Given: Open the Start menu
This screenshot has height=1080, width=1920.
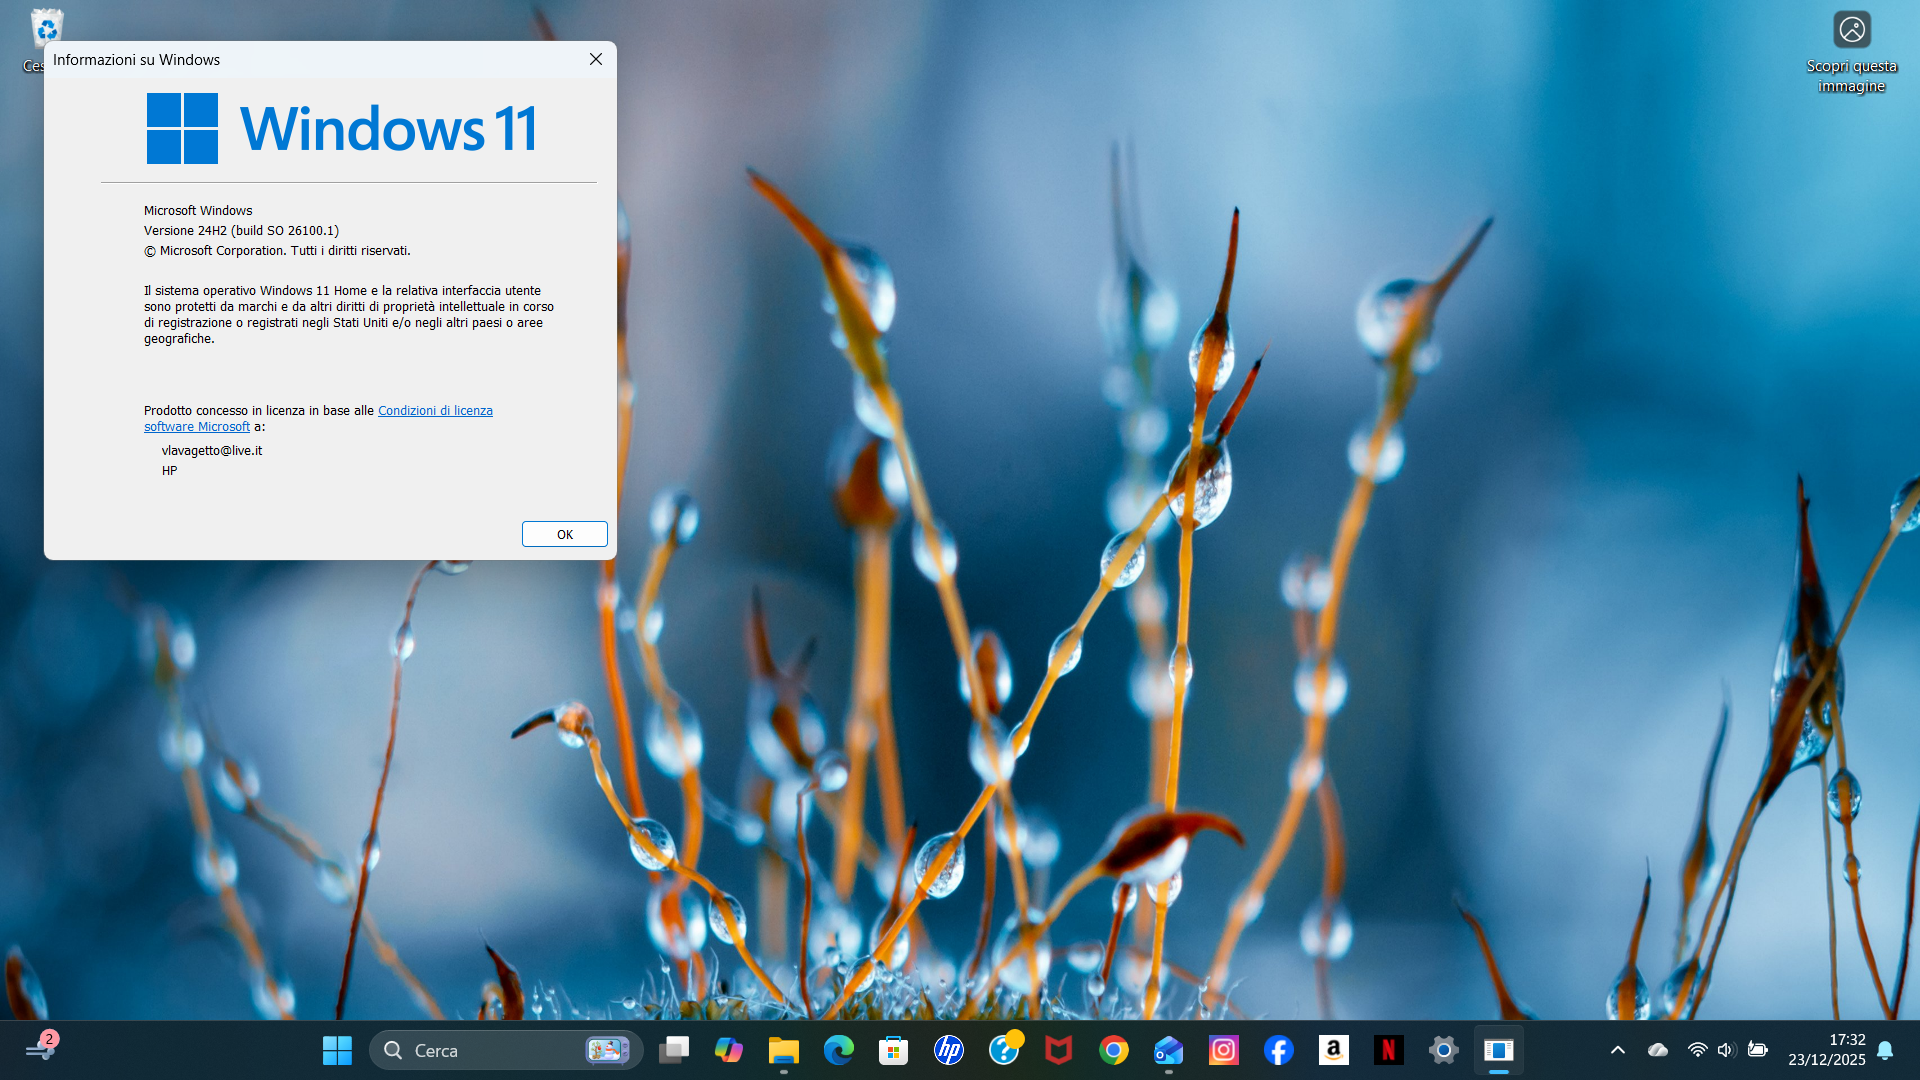Looking at the screenshot, I should click(337, 1050).
